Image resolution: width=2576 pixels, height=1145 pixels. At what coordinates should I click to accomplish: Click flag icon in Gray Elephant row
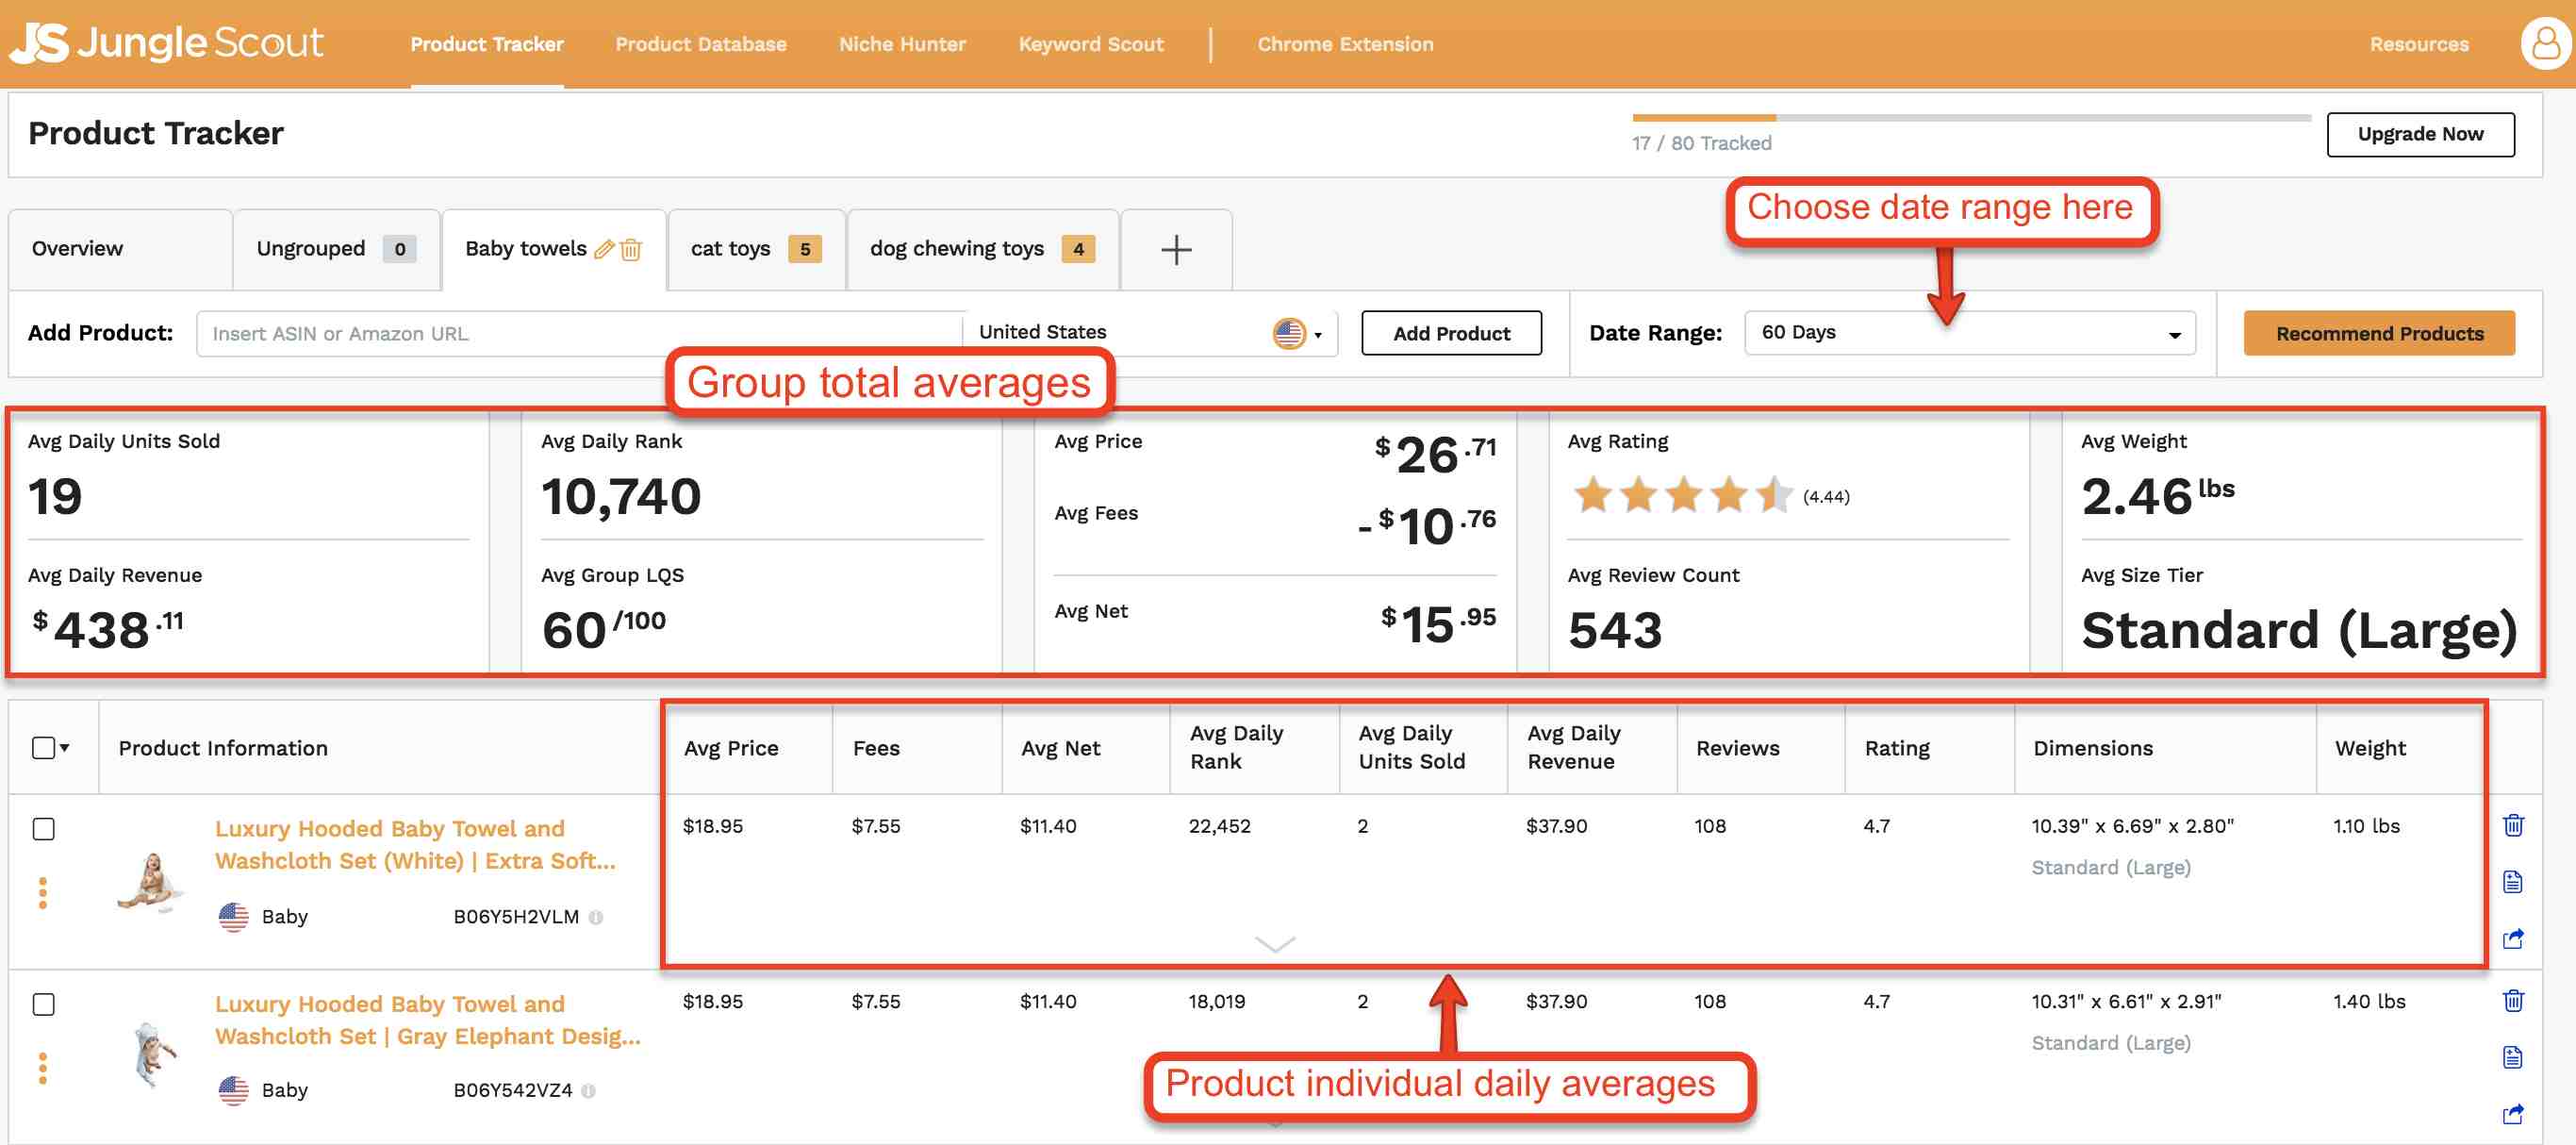pyautogui.click(x=234, y=1091)
